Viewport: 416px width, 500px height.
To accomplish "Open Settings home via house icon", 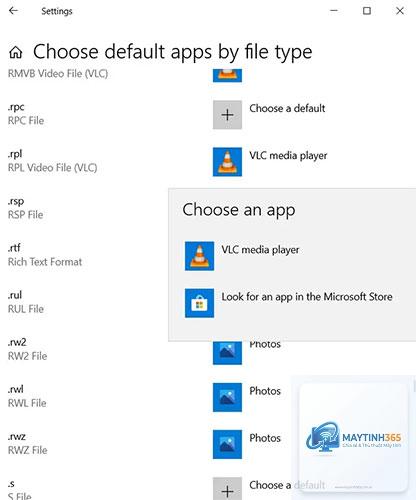I will coord(16,52).
